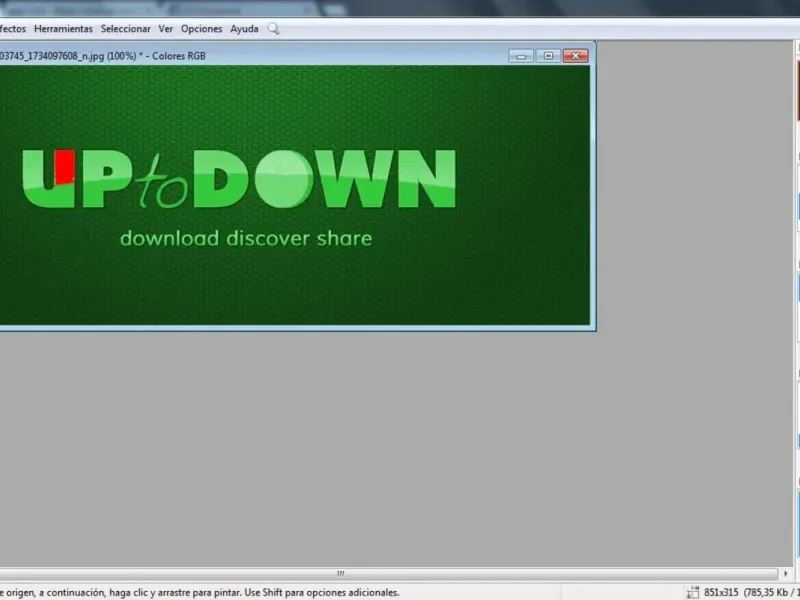The height and width of the screenshot is (600, 800).
Task: Open the Ver menu
Action: click(x=165, y=29)
